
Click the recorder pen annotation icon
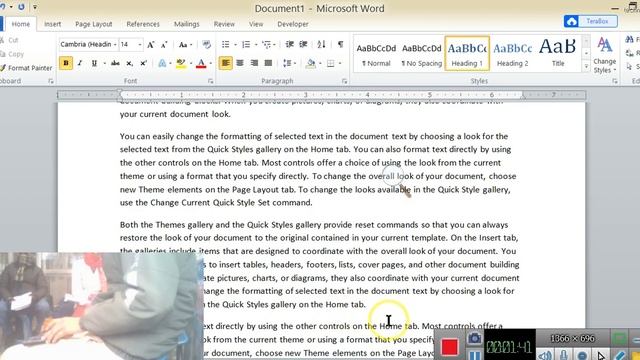(620, 355)
